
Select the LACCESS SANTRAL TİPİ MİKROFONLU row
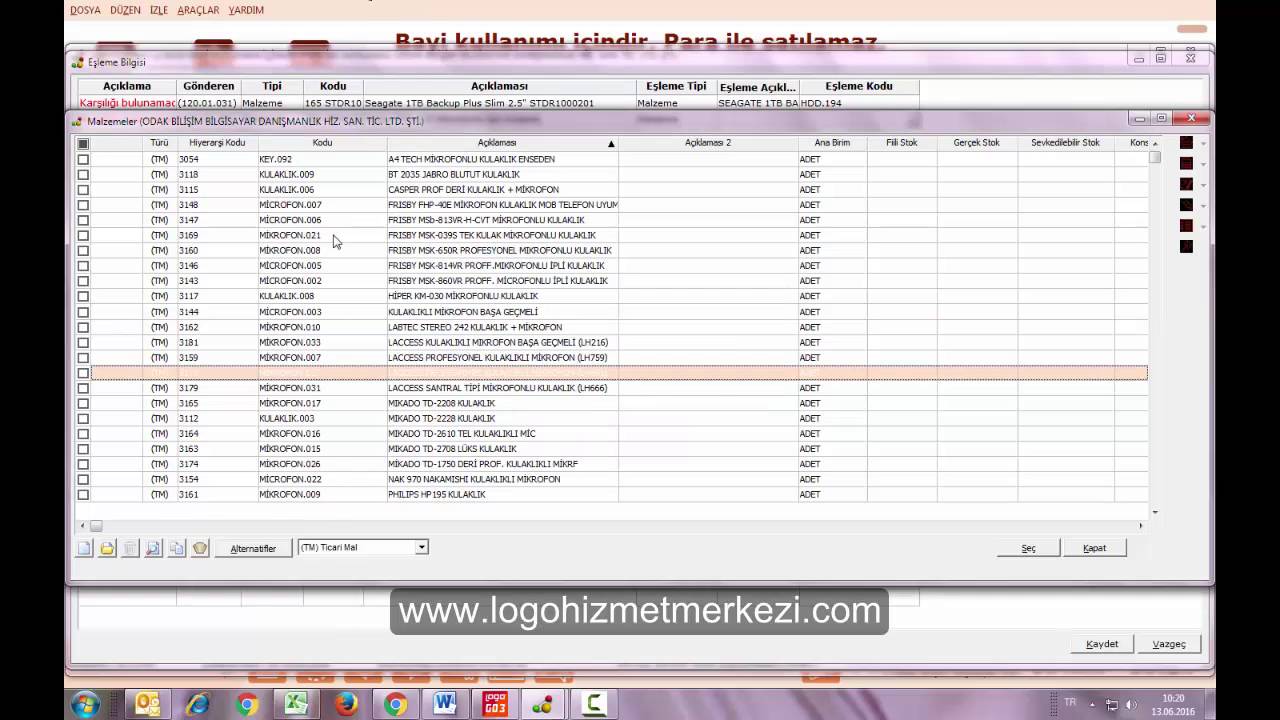619,388
